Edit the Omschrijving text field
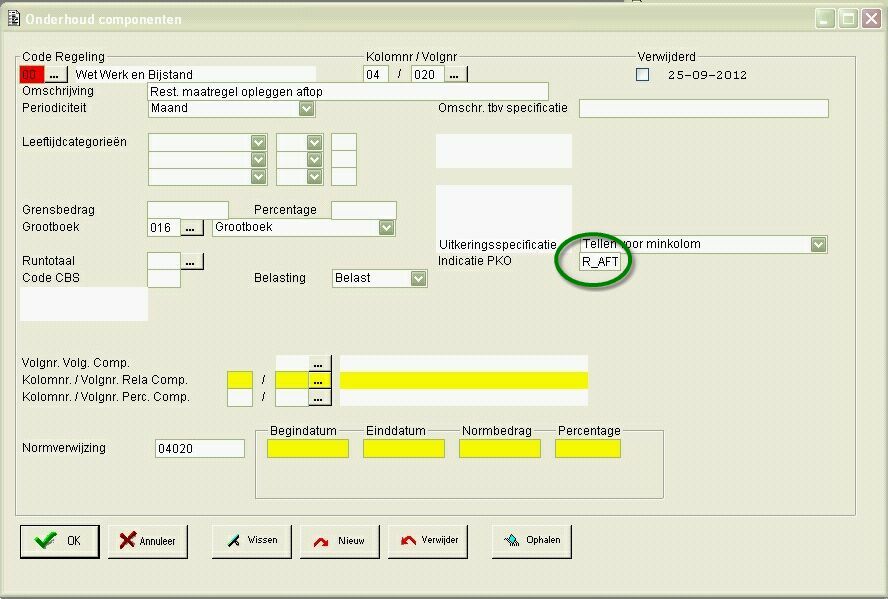This screenshot has height=599, width=888. pyautogui.click(x=348, y=92)
